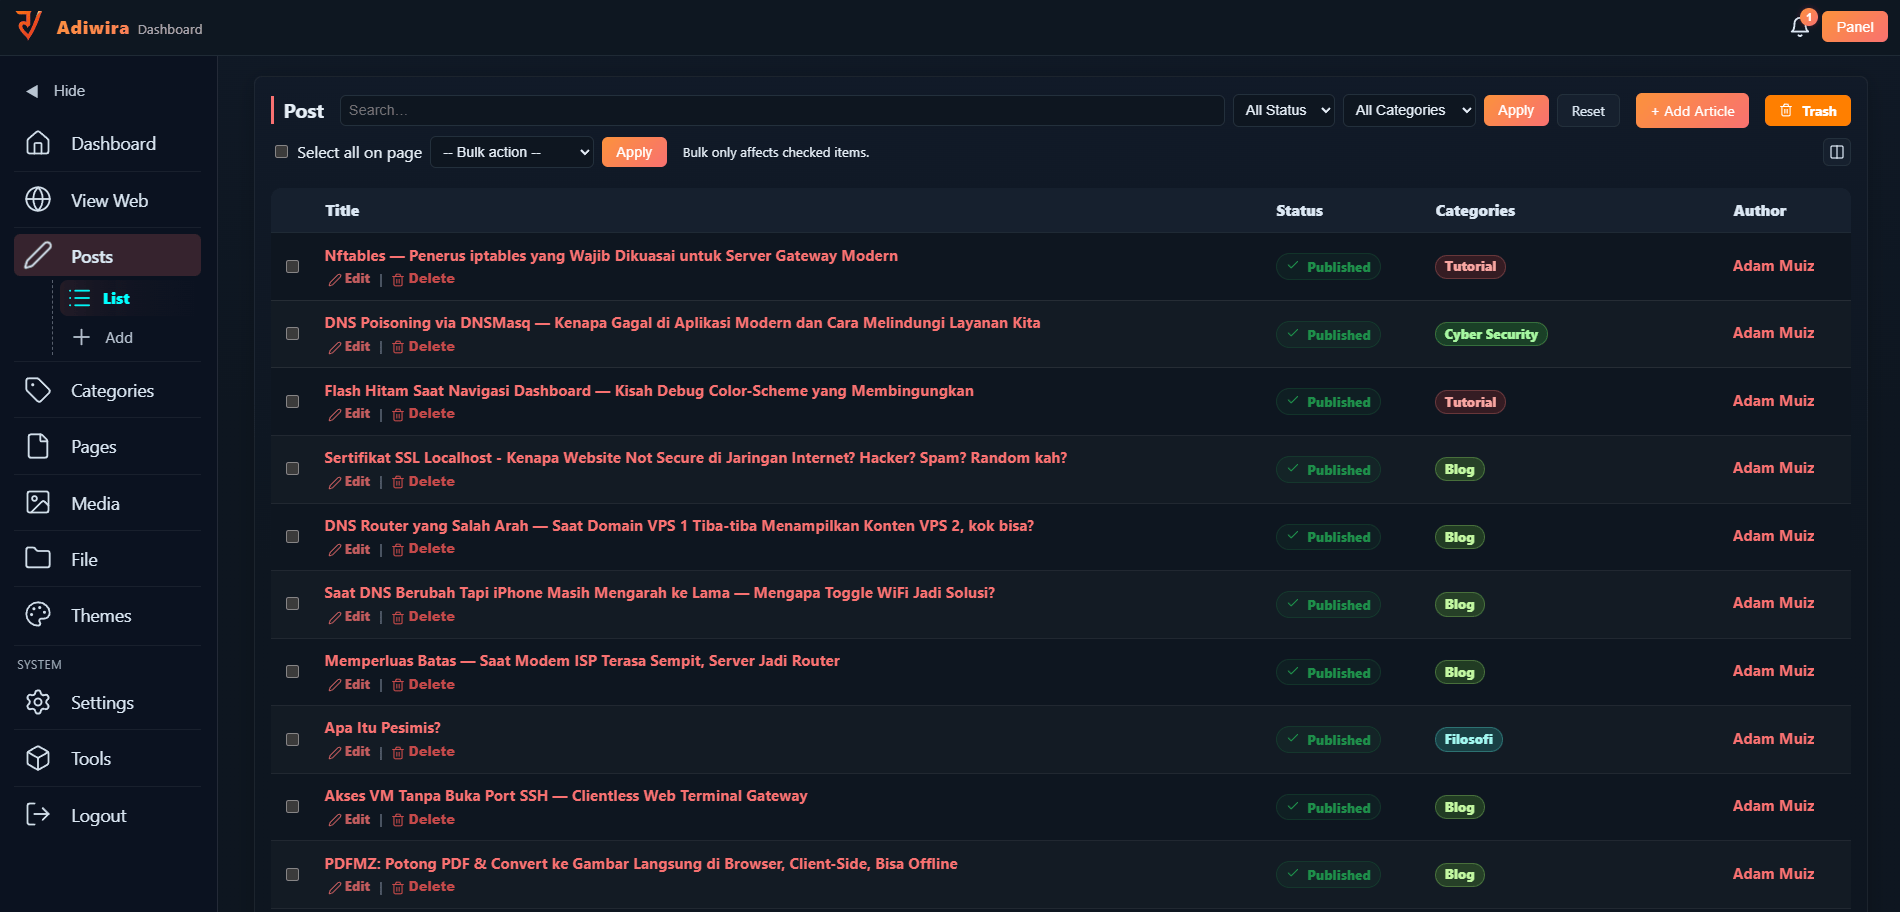Open the All Status dropdown

(x=1284, y=110)
